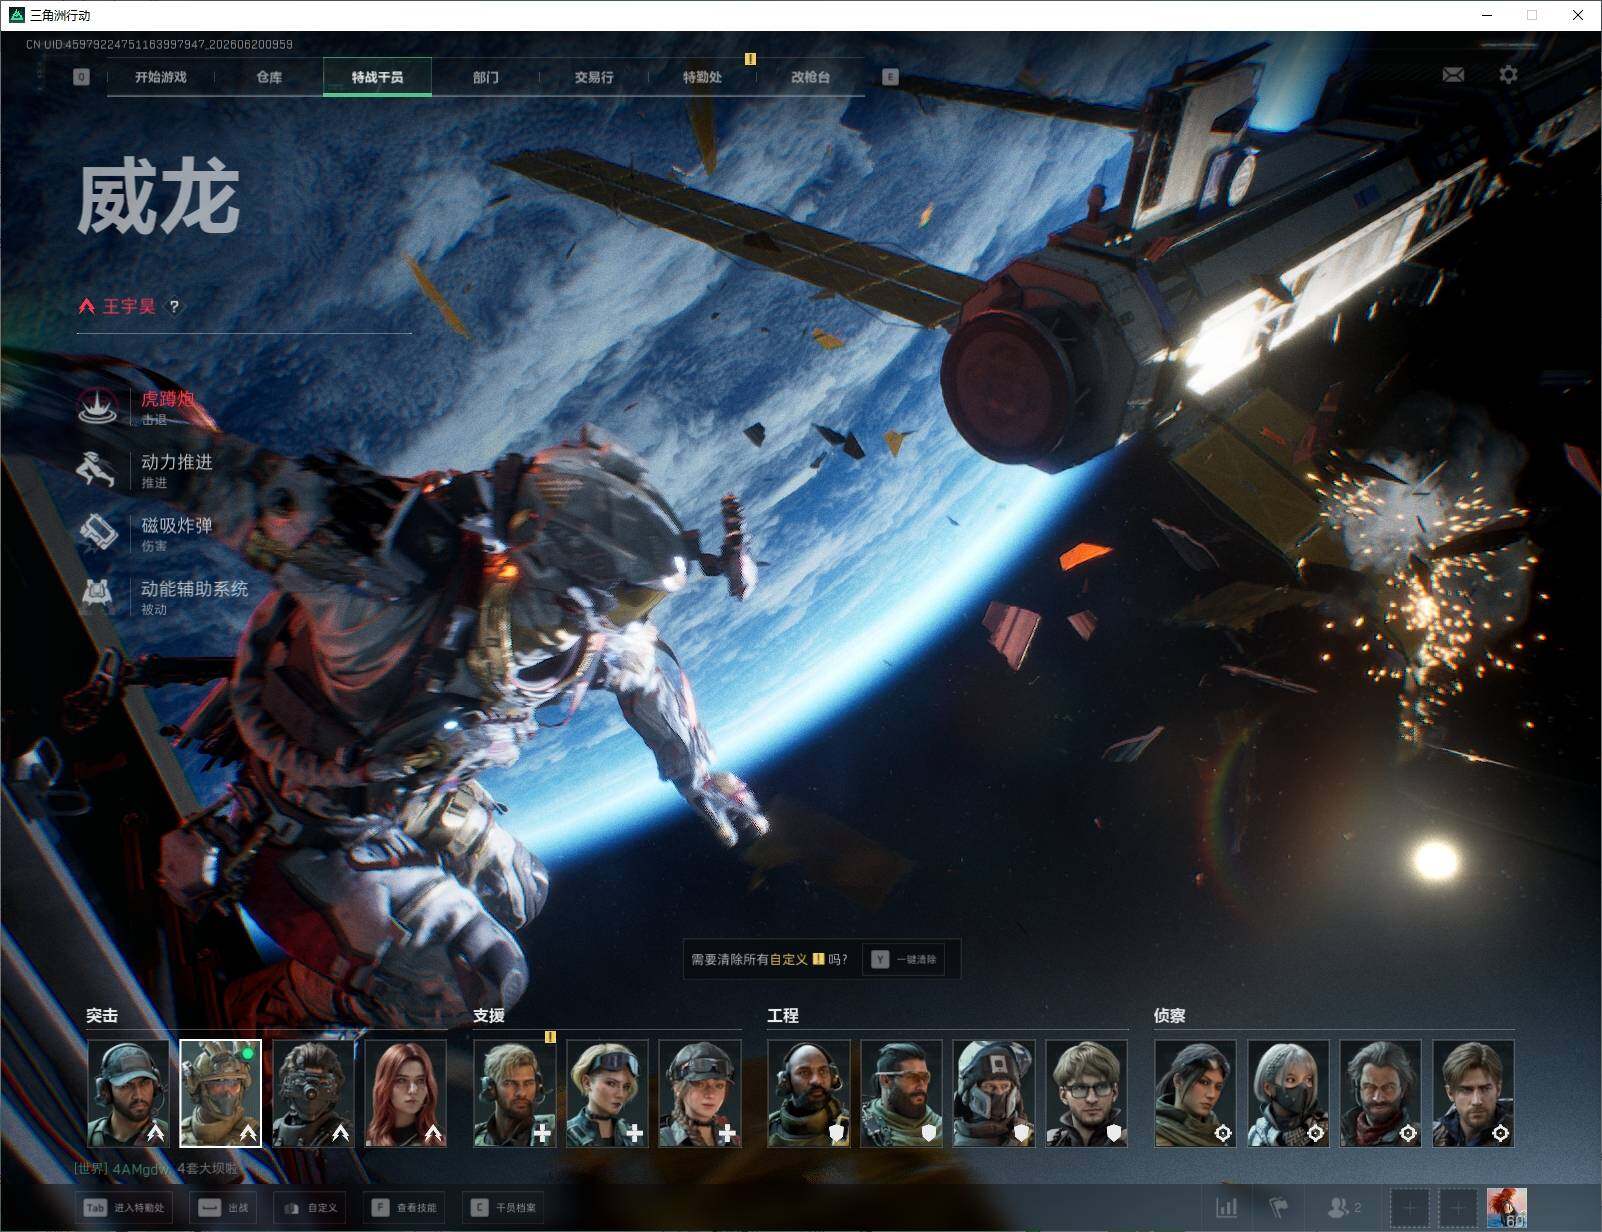Open the player avatar with red hair

click(x=1506, y=1208)
